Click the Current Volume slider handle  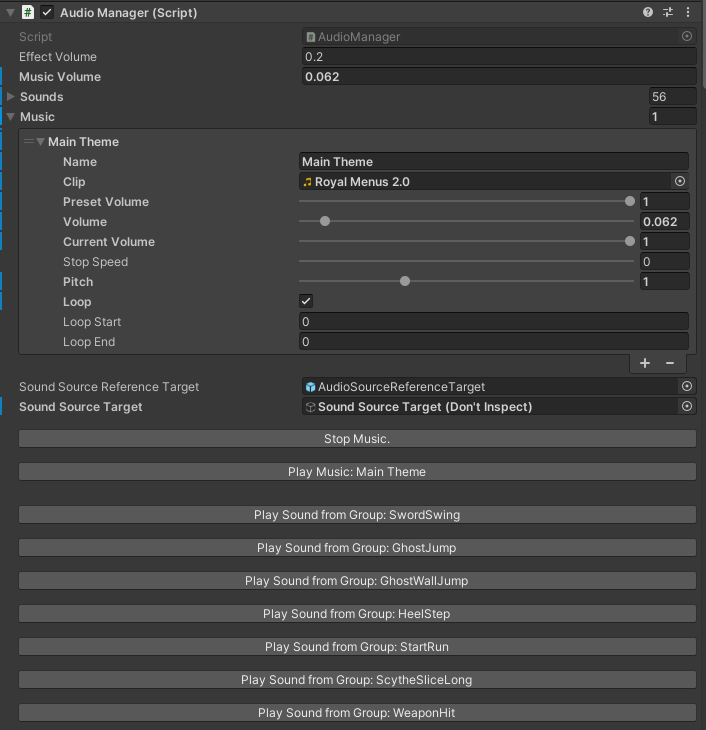pos(630,241)
